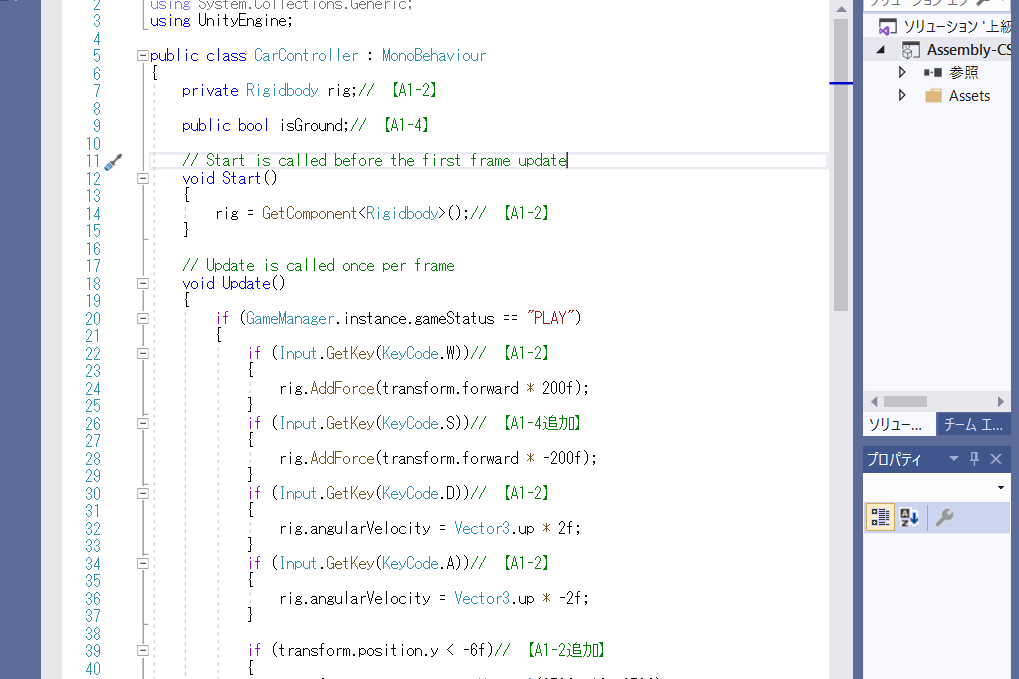This screenshot has width=1019, height=679.
Task: Sort properties alphabetically
Action: pos(909,517)
